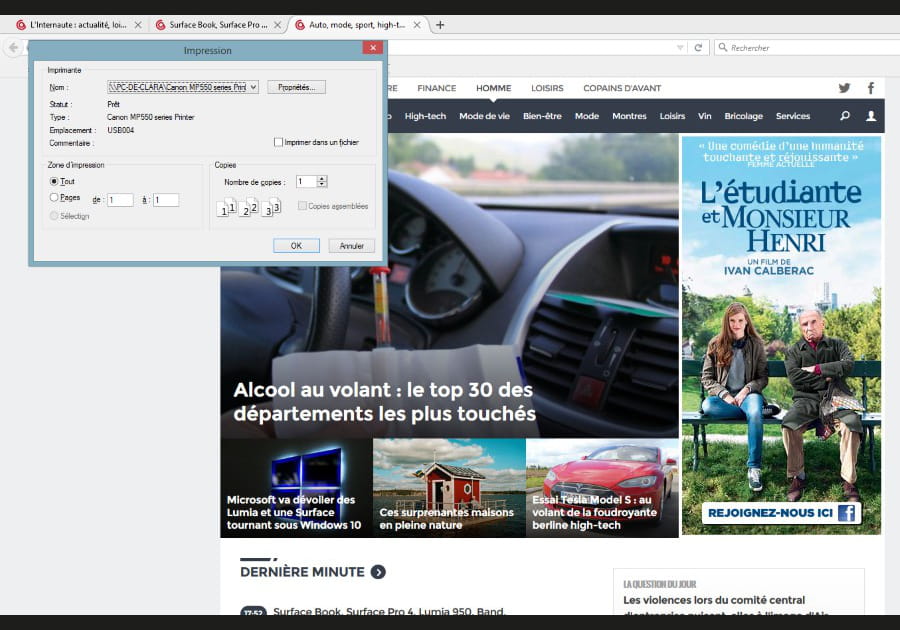Reload the page with the refresh icon
This screenshot has width=900, height=630.
(698, 47)
